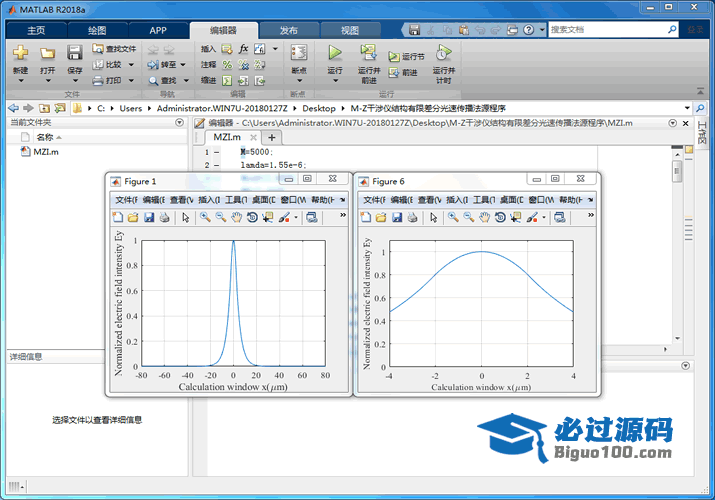Screen dimensions: 715x500
Task: Collapse the toolstrip ribbon arrow
Action: pos(700,91)
